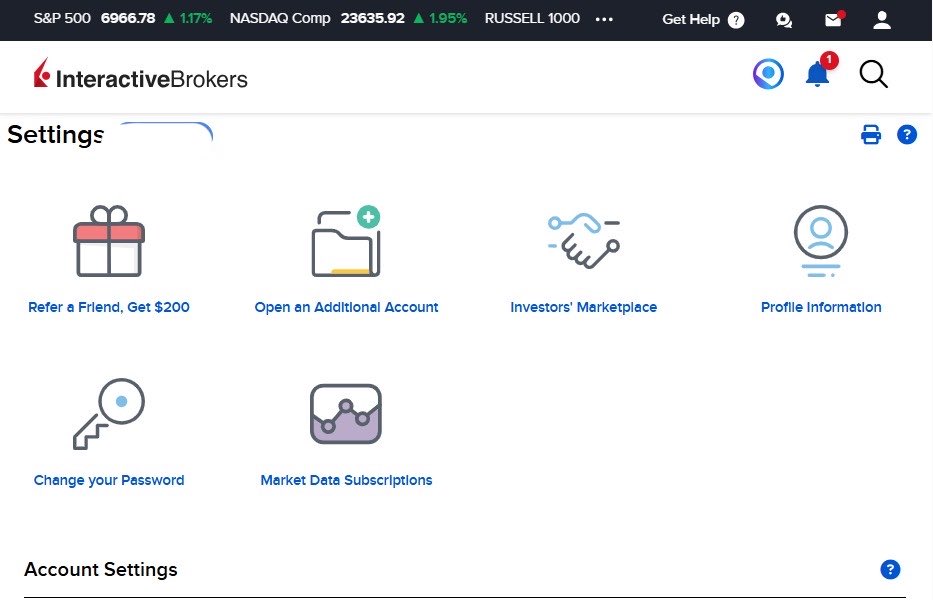This screenshot has height=600, width=933.
Task: Click the Get Help question mark icon
Action: point(736,20)
